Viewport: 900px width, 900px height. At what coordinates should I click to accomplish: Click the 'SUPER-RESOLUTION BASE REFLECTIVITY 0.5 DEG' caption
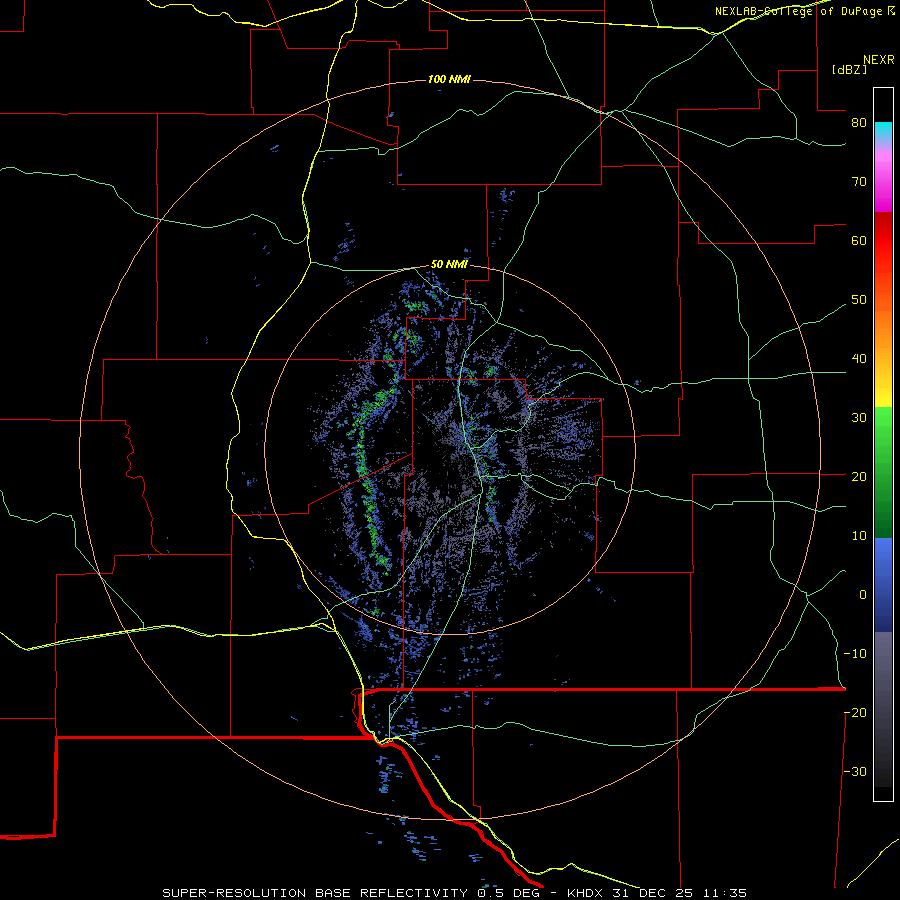coord(352,893)
